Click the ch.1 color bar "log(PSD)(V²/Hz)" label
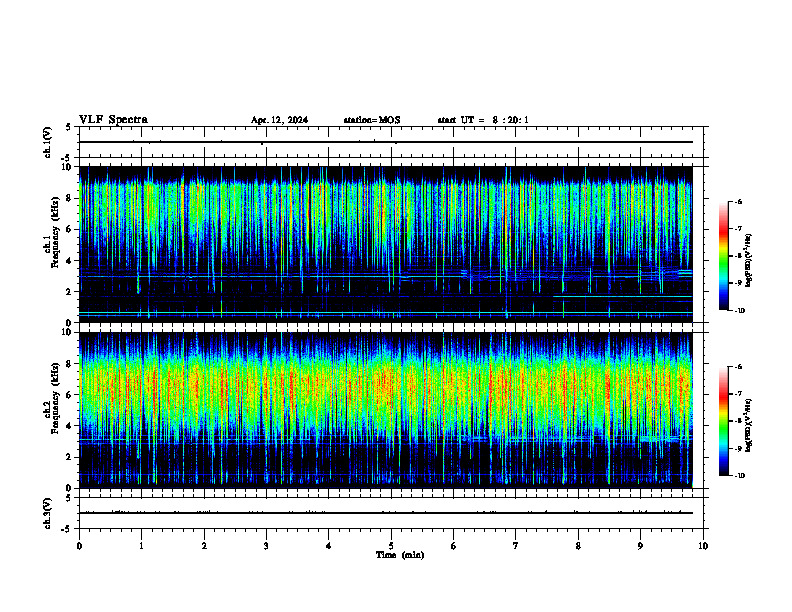792x612 pixels. tap(749, 260)
